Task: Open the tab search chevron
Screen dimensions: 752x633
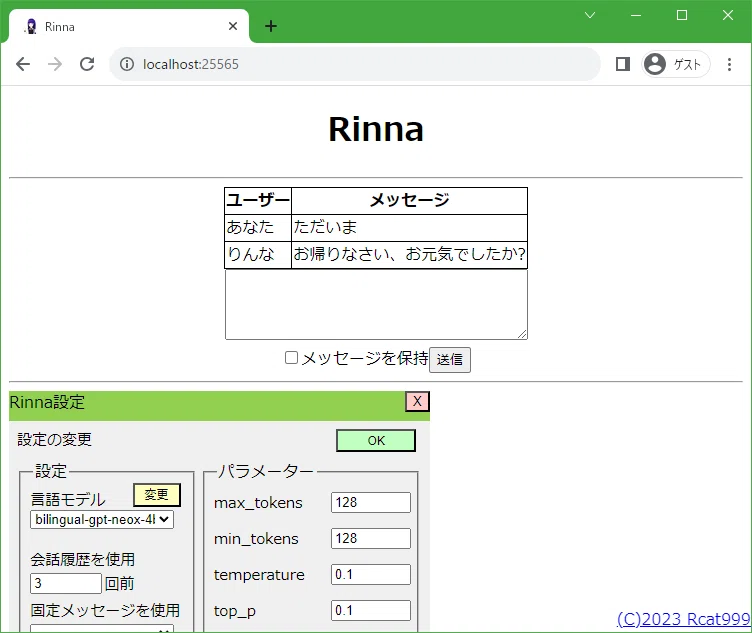Action: point(590,15)
